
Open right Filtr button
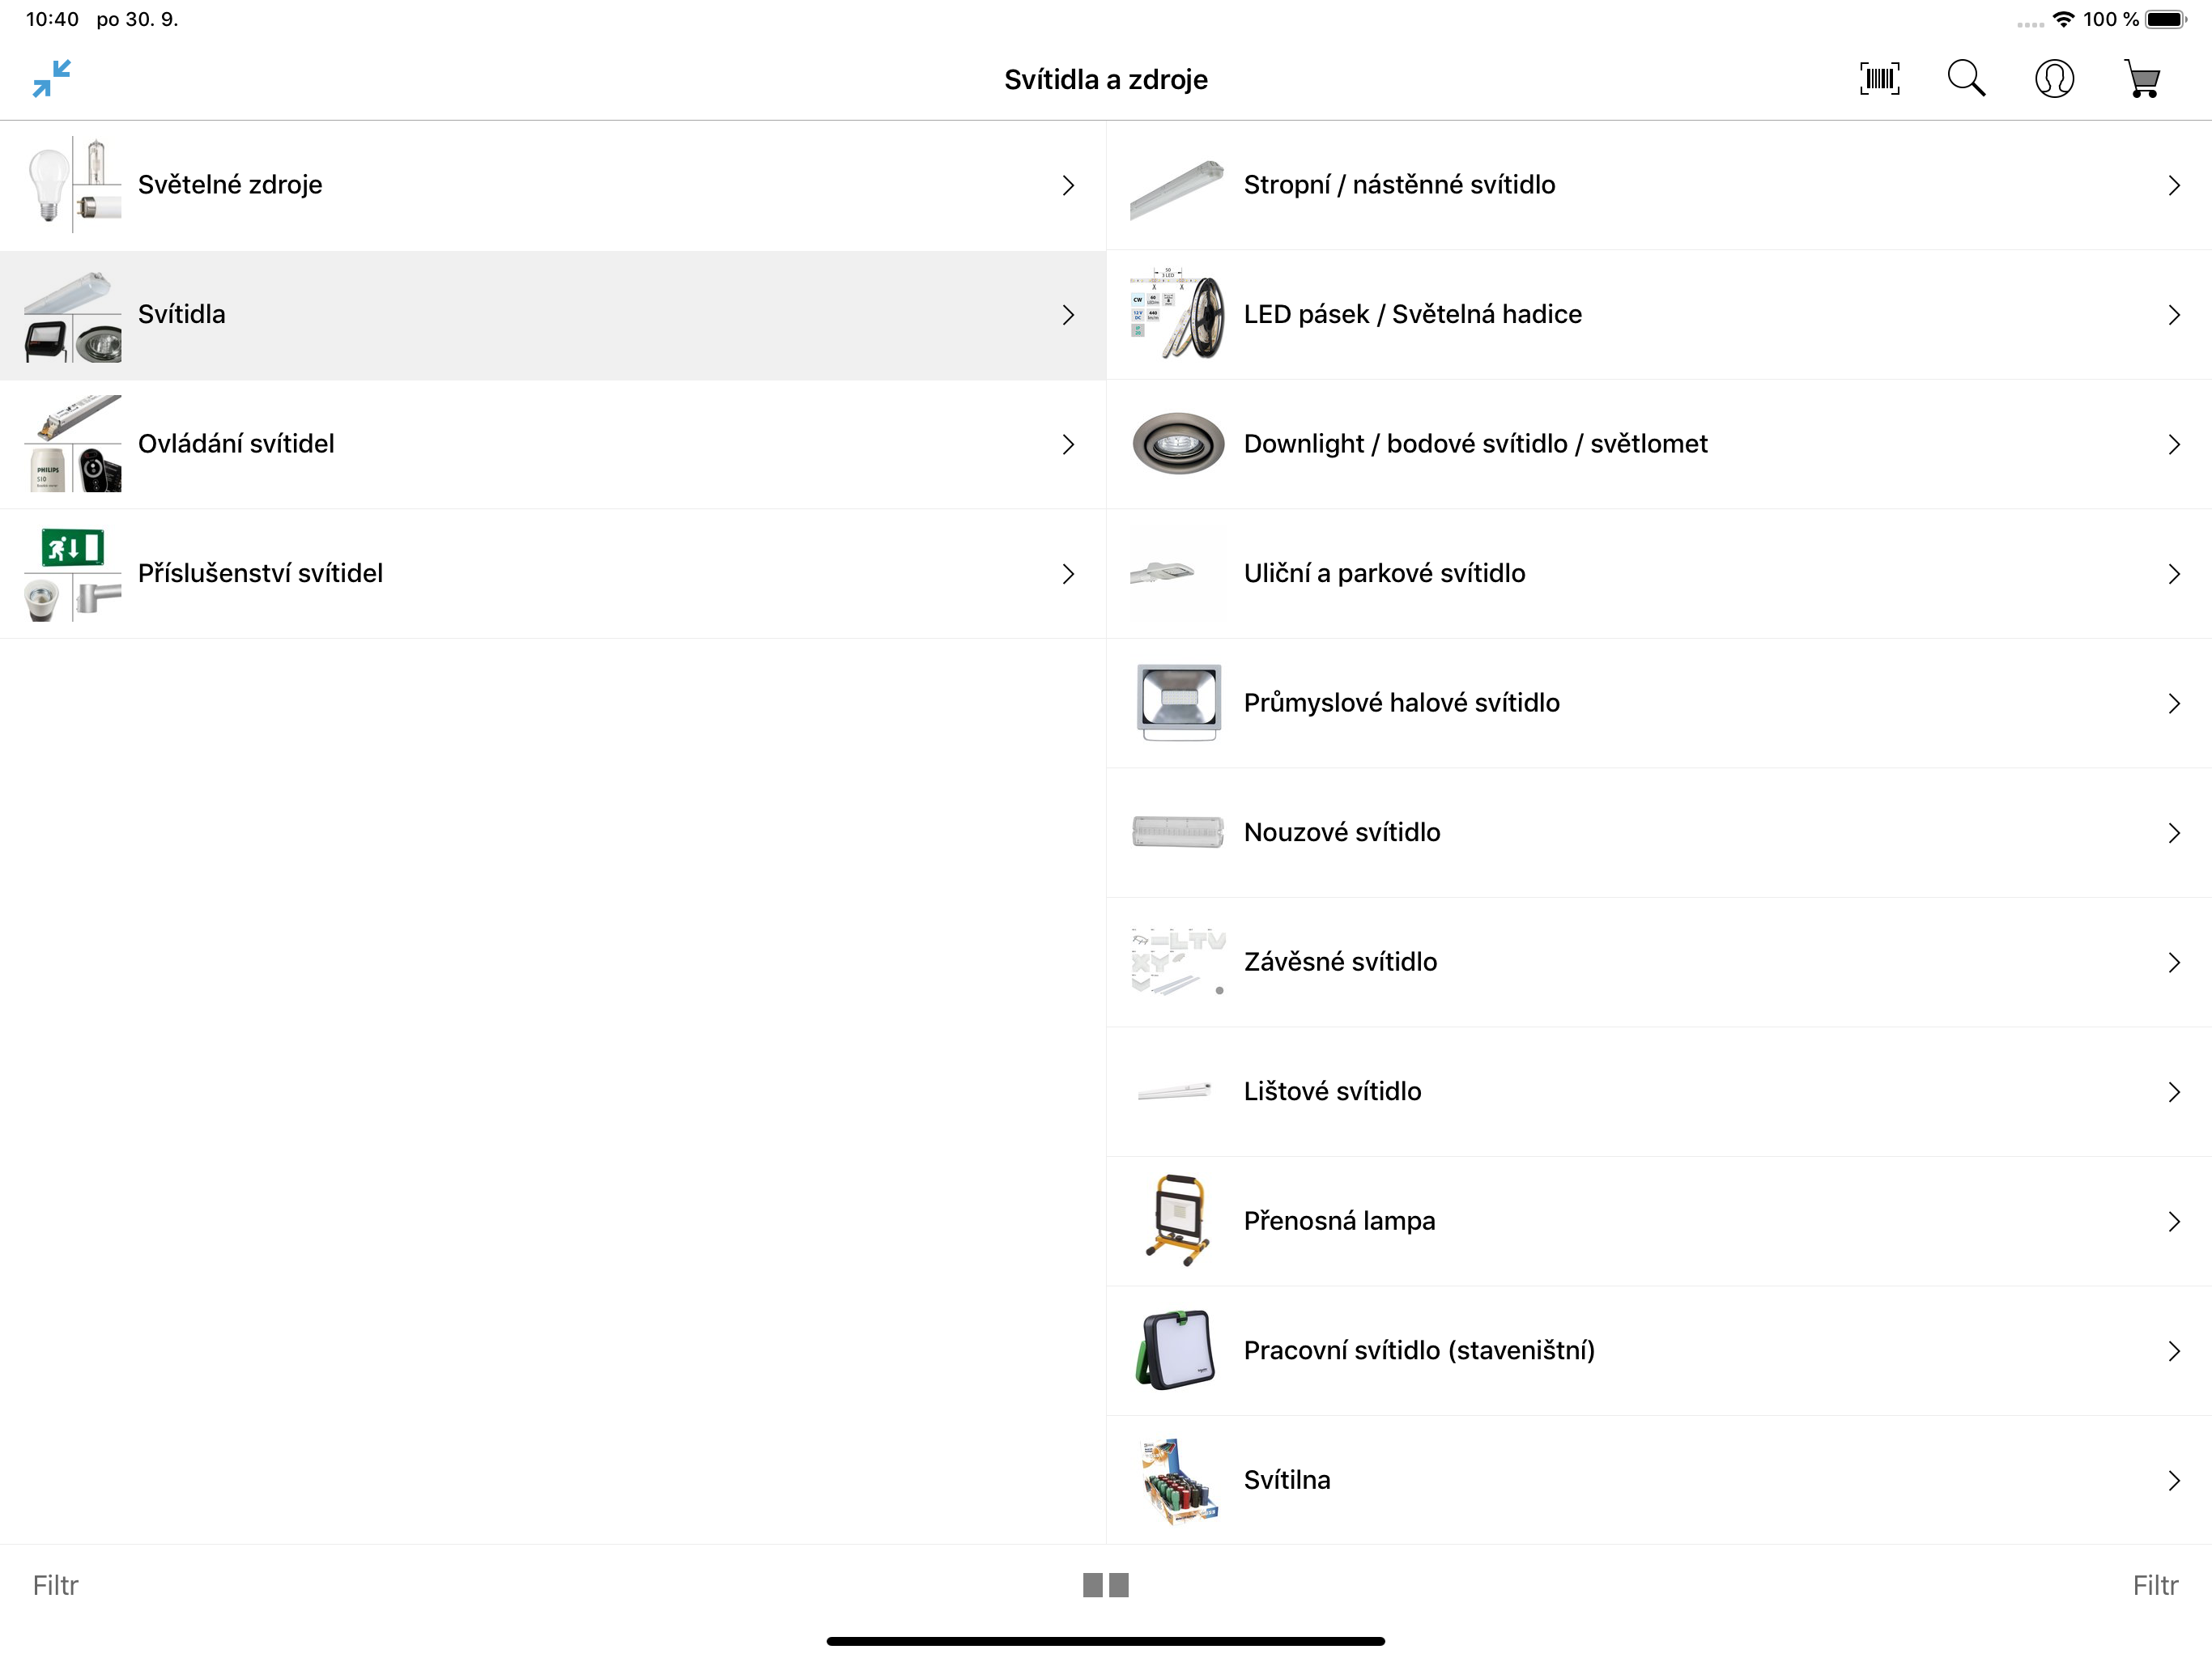[2155, 1585]
